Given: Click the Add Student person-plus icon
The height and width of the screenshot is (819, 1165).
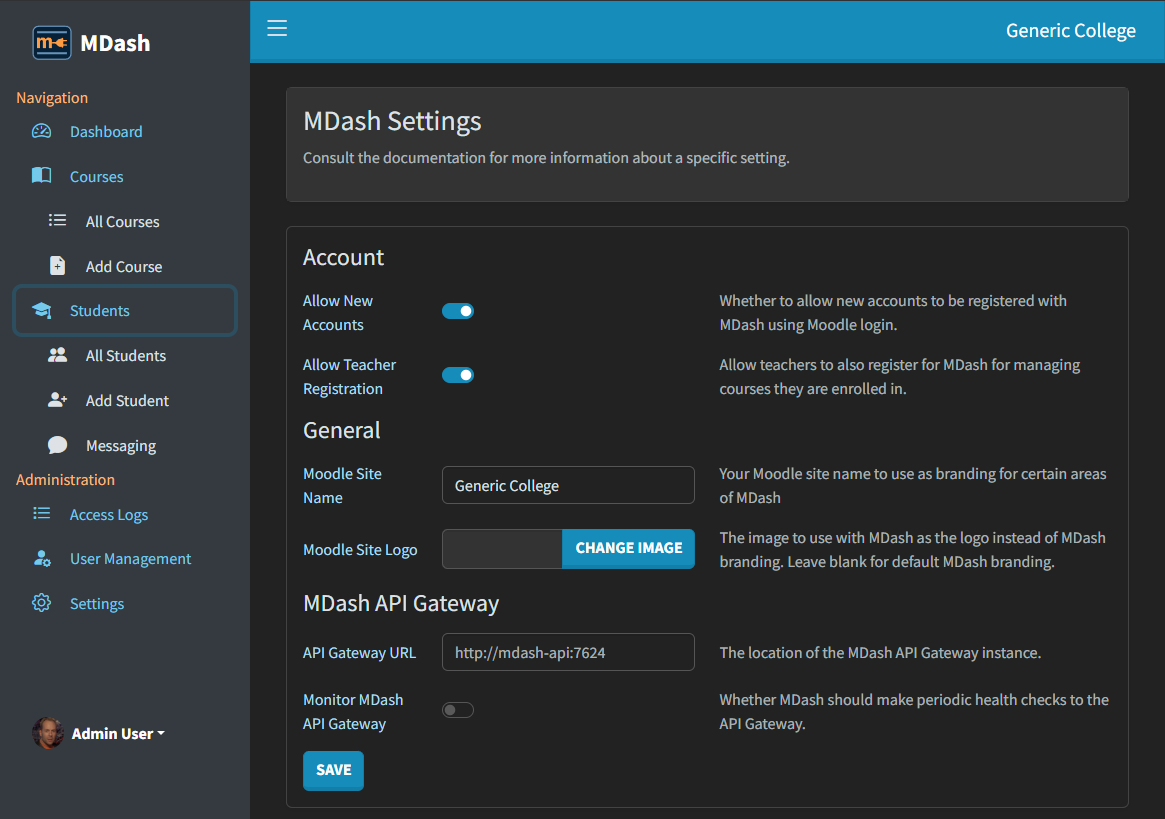Looking at the screenshot, I should (x=57, y=400).
